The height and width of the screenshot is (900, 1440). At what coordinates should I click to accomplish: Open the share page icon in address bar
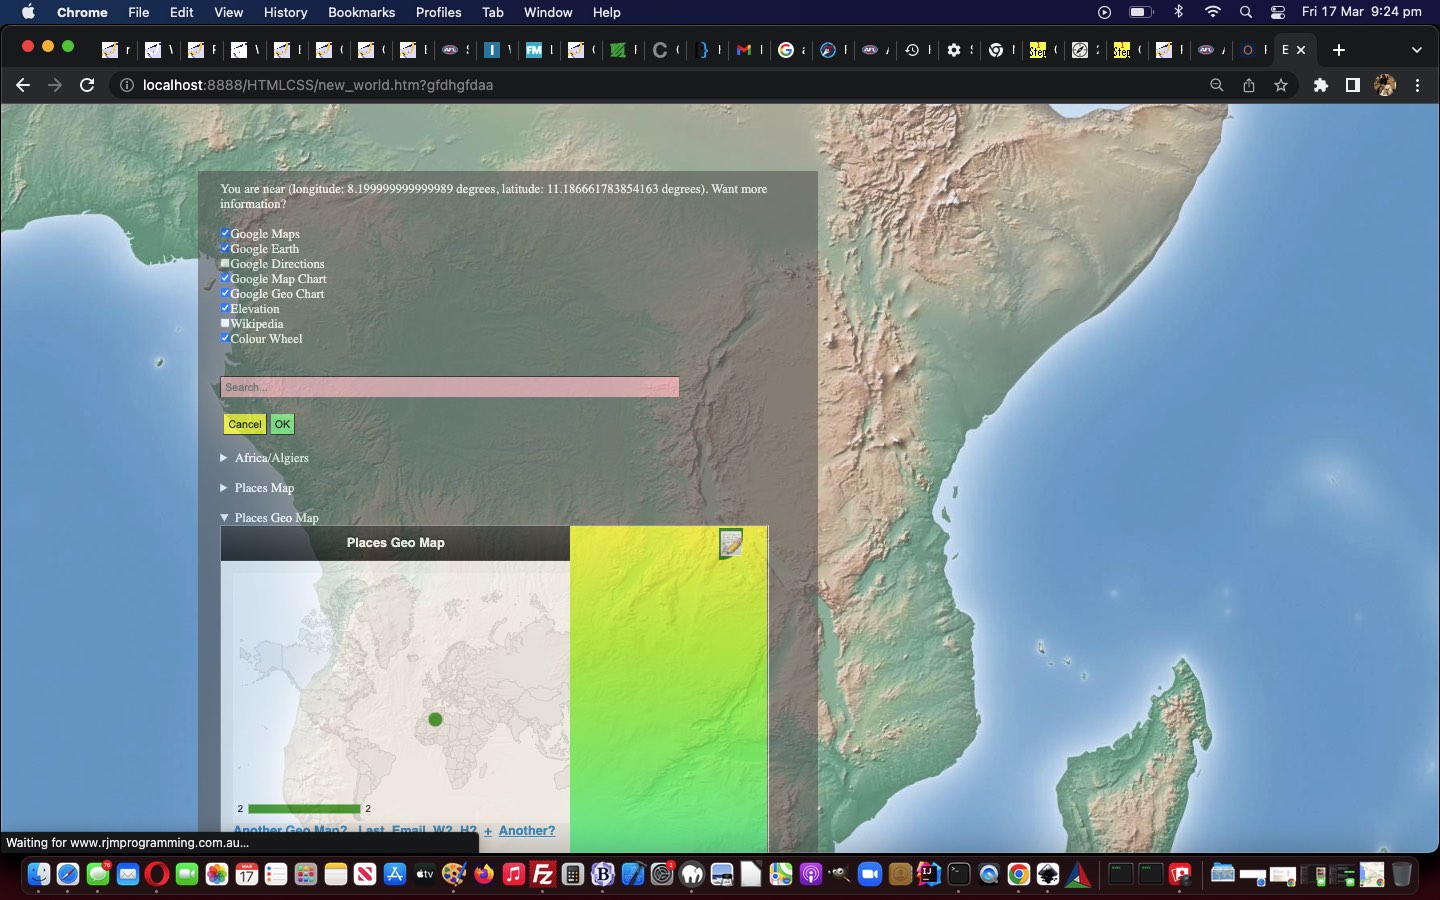(1249, 85)
